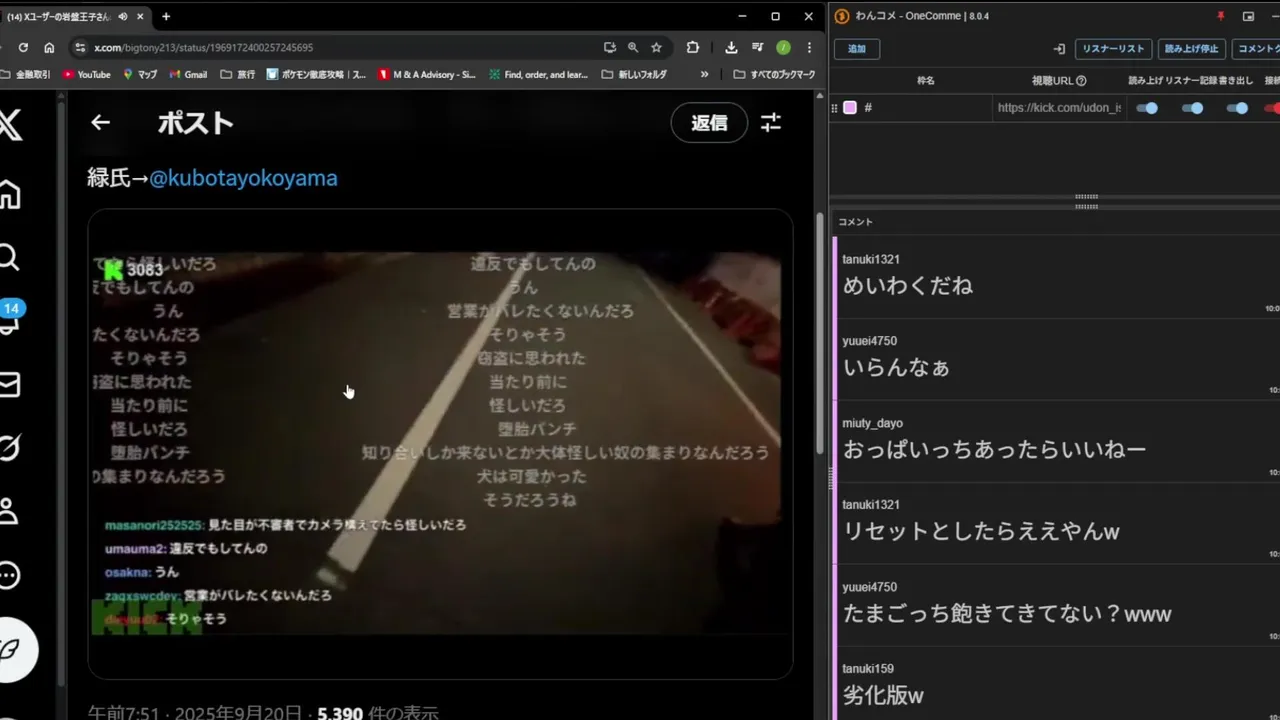Open Chrome downloads icon
This screenshot has height=720, width=1280.
731,47
